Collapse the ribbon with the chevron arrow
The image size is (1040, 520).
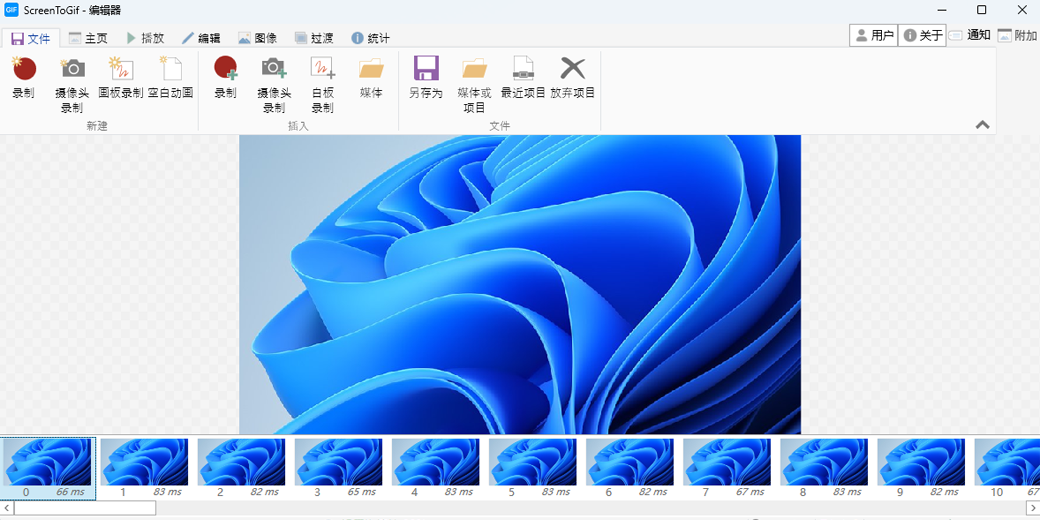982,125
